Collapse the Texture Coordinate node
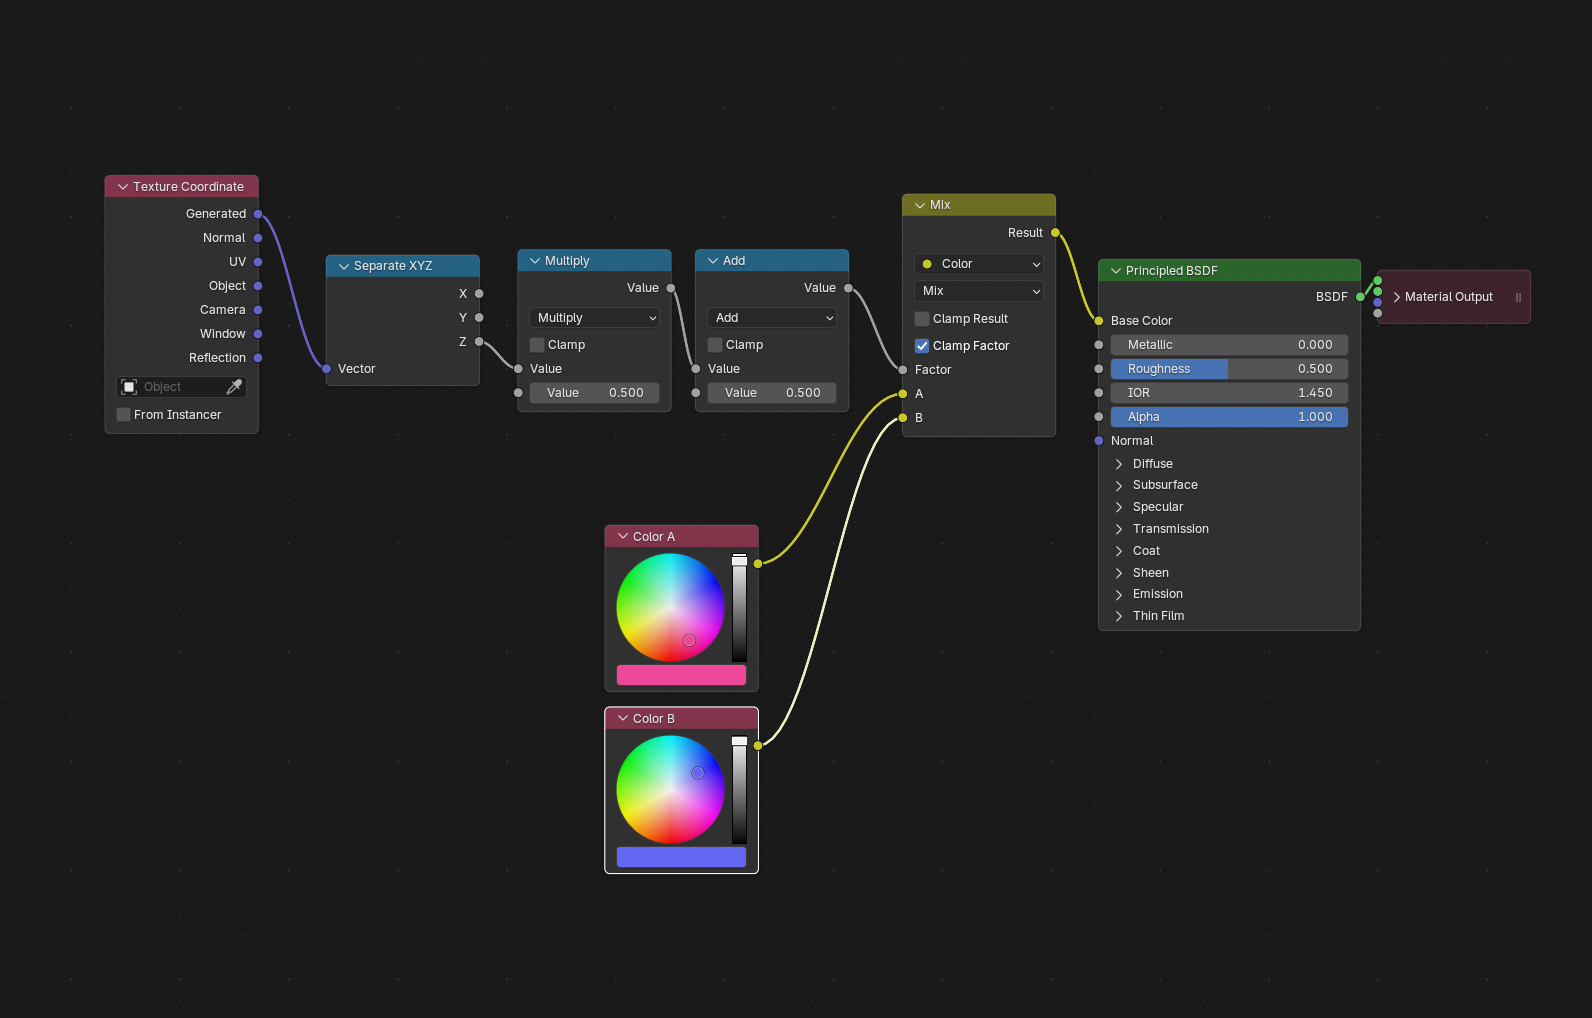This screenshot has width=1592, height=1018. (x=123, y=187)
